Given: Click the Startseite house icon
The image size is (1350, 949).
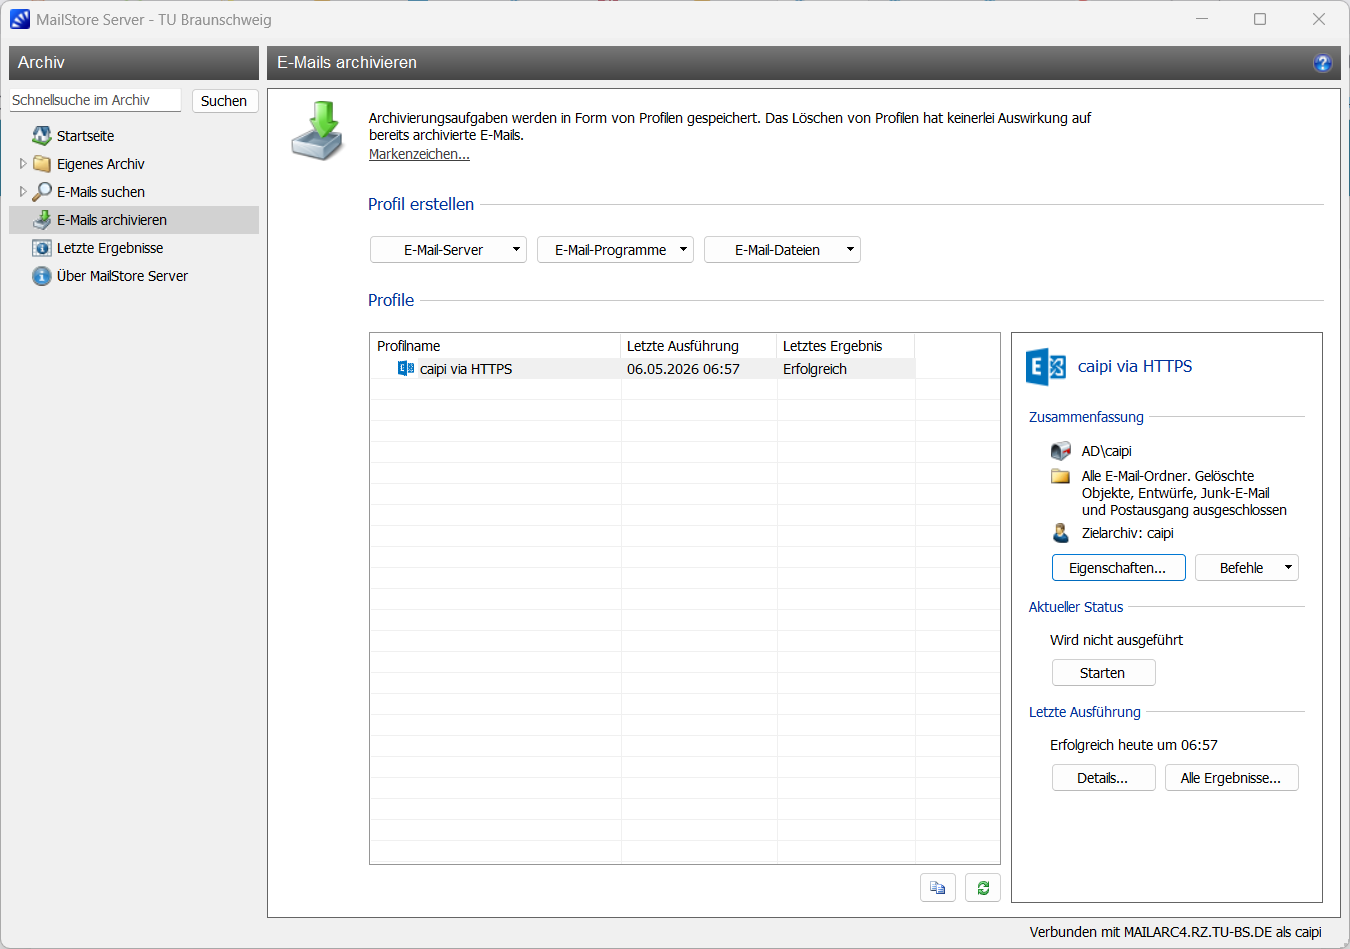Looking at the screenshot, I should coord(42,135).
